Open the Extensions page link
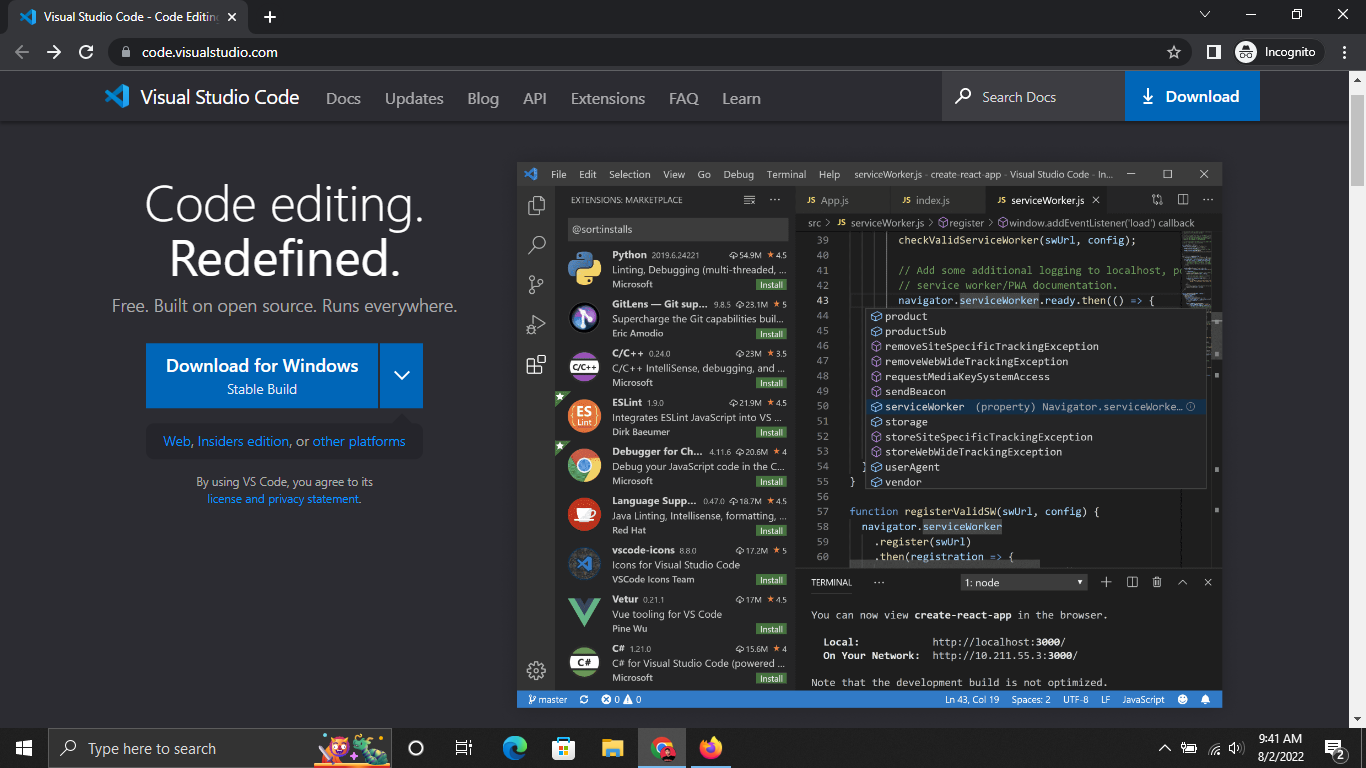Screen dimensions: 1366x768 tap(608, 98)
